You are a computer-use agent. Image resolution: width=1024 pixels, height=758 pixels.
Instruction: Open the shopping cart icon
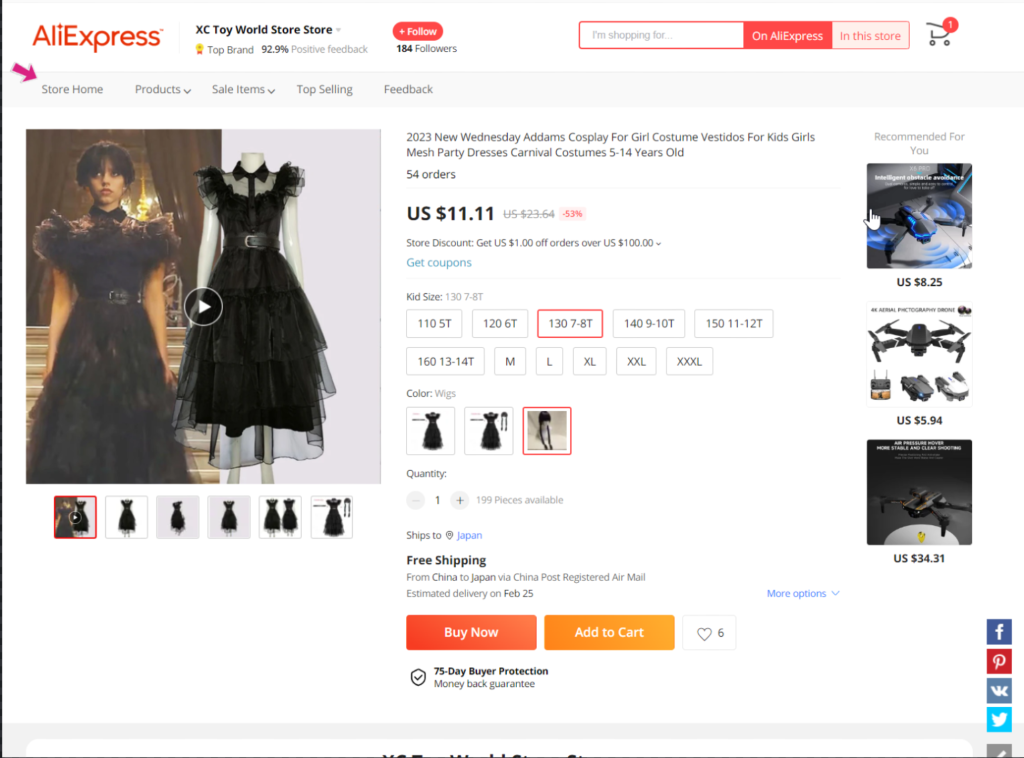tap(939, 35)
